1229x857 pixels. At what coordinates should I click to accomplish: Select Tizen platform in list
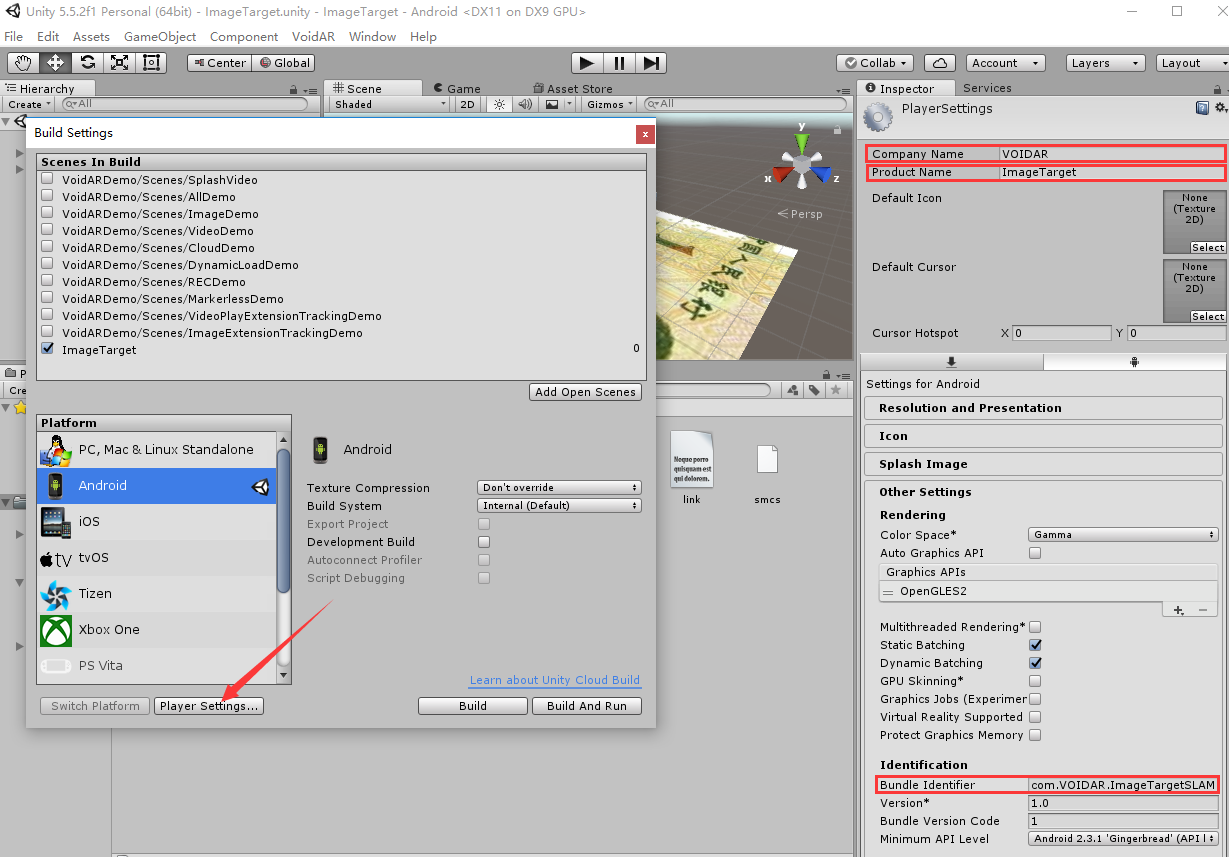coord(157,594)
